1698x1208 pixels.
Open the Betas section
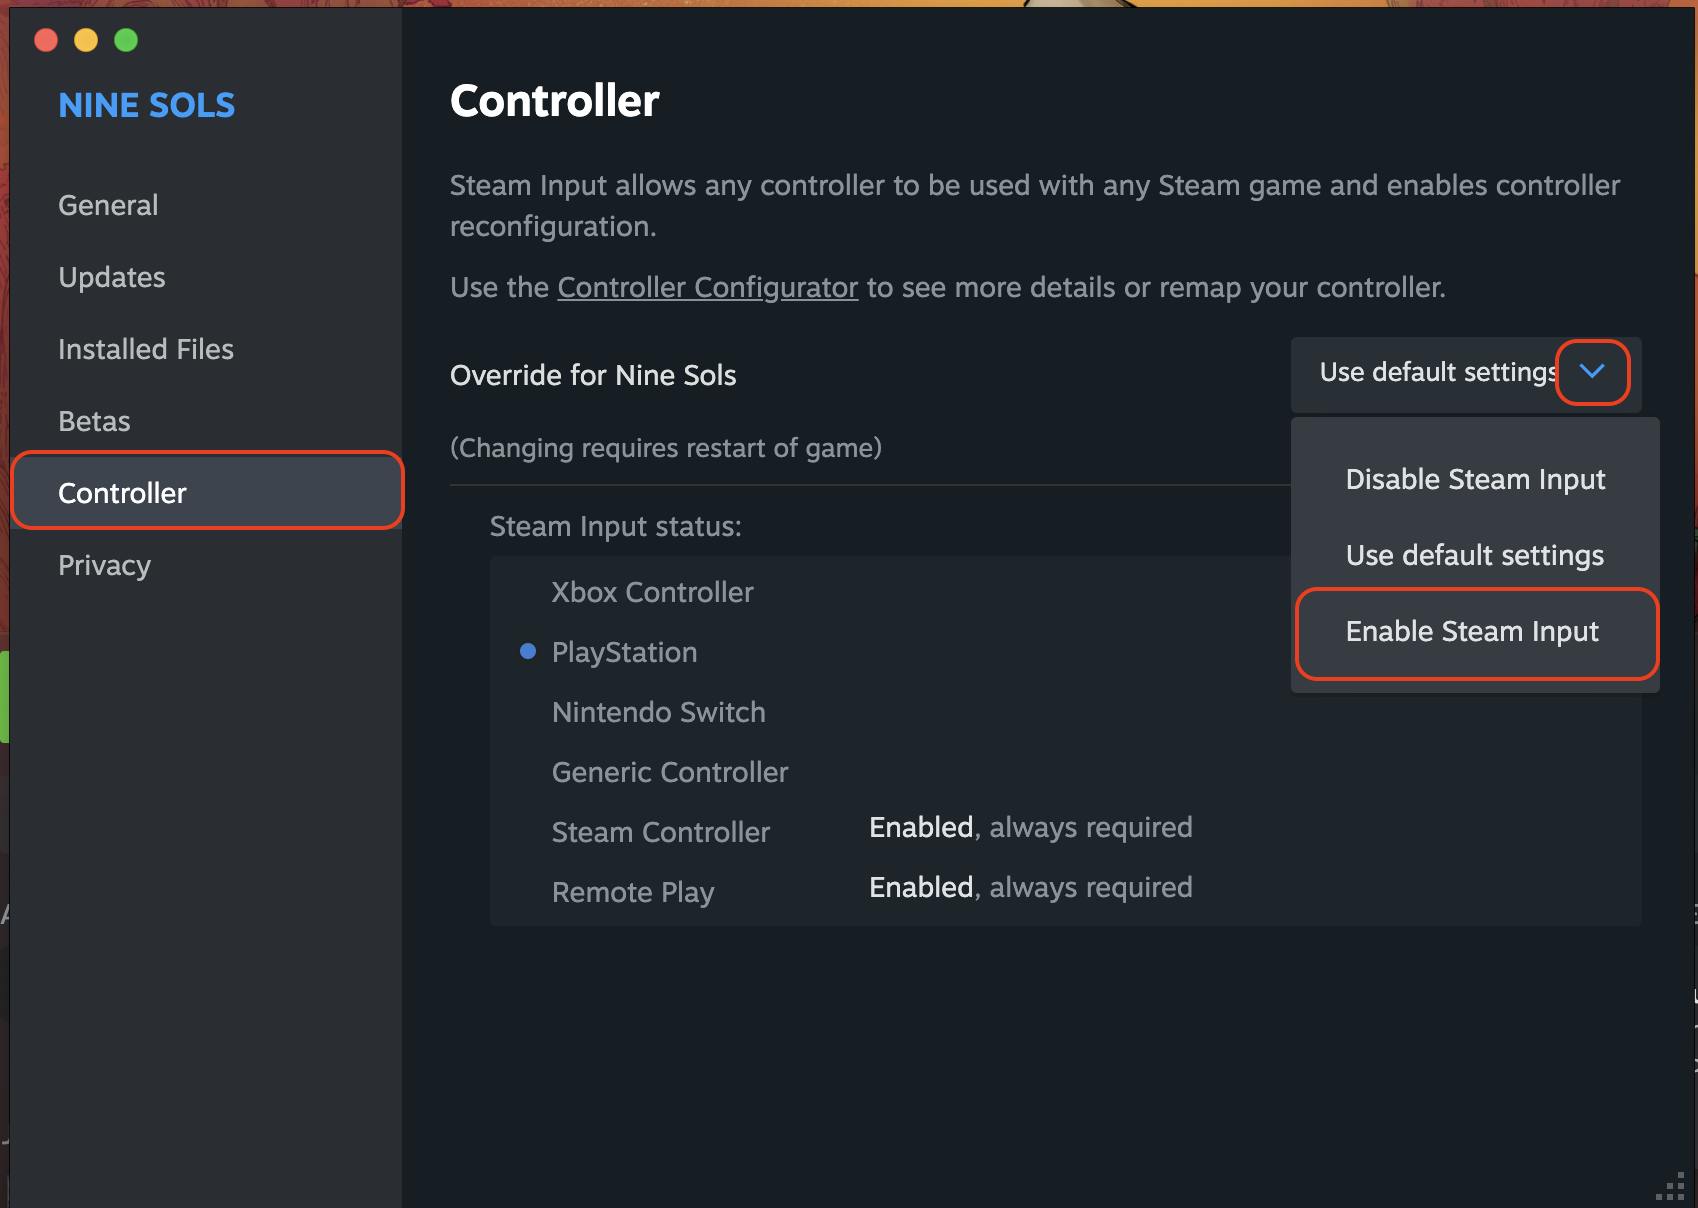pos(94,421)
